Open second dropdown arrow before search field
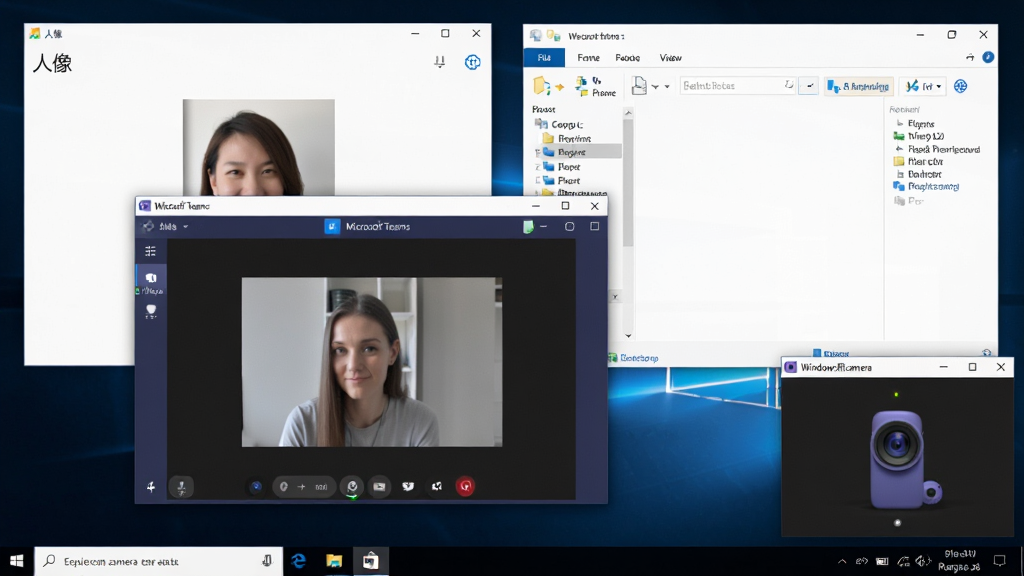 pos(667,86)
